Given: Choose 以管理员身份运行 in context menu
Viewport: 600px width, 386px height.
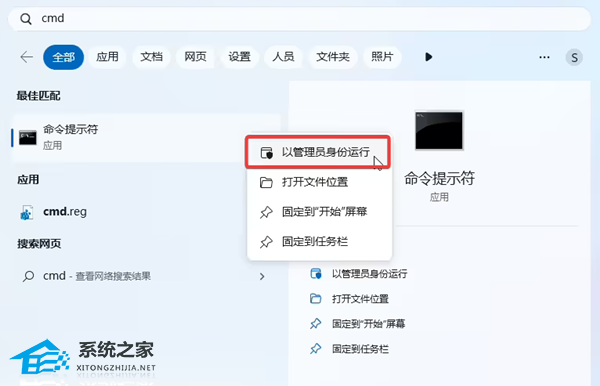Looking at the screenshot, I should coord(318,152).
